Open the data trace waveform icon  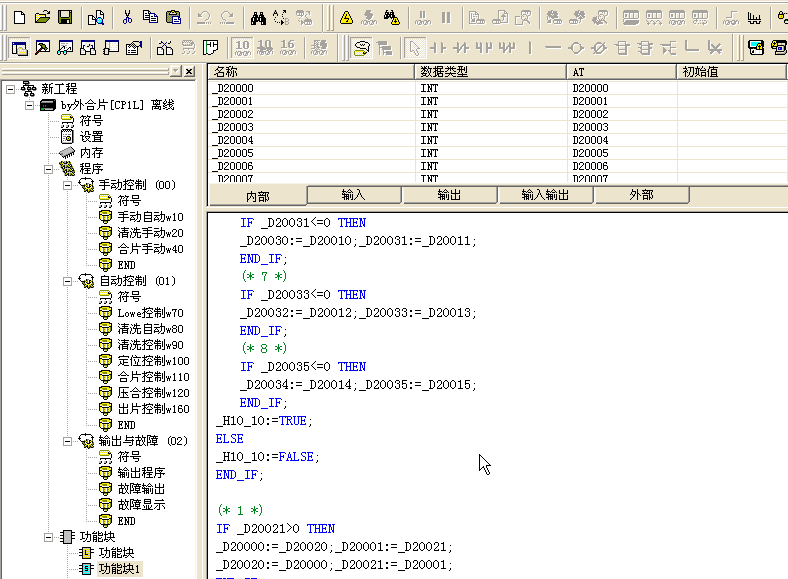(x=754, y=19)
